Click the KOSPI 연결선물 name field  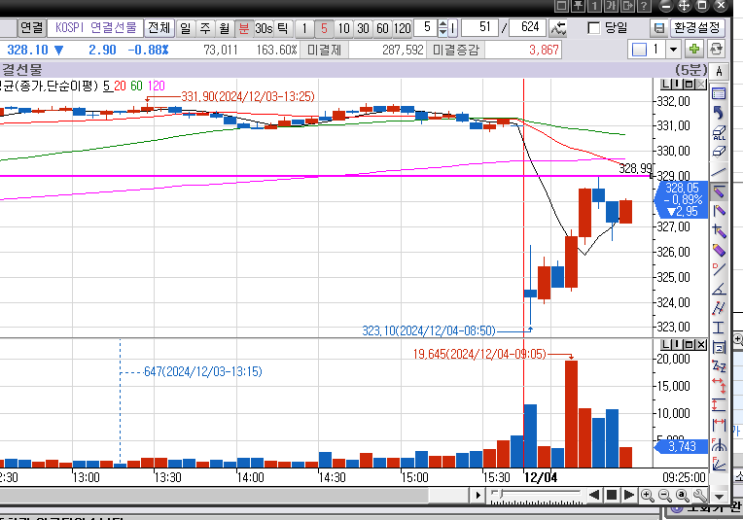point(95,28)
